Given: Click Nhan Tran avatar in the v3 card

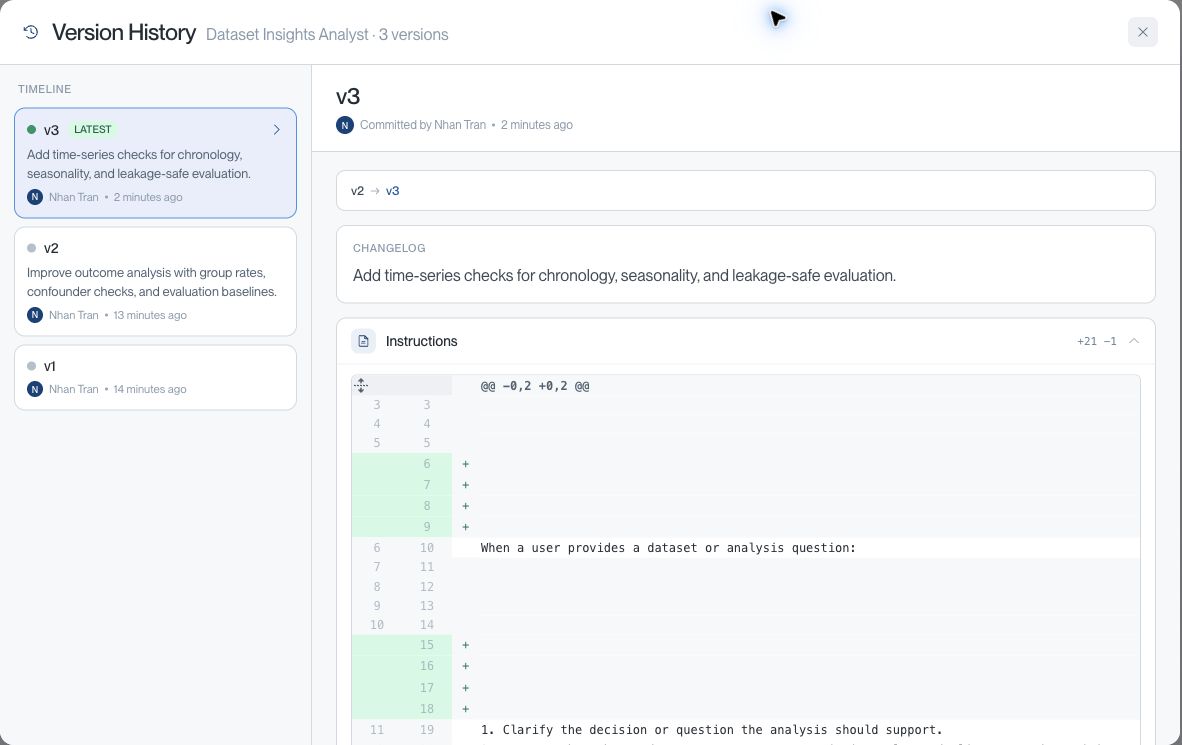Looking at the screenshot, I should point(35,197).
